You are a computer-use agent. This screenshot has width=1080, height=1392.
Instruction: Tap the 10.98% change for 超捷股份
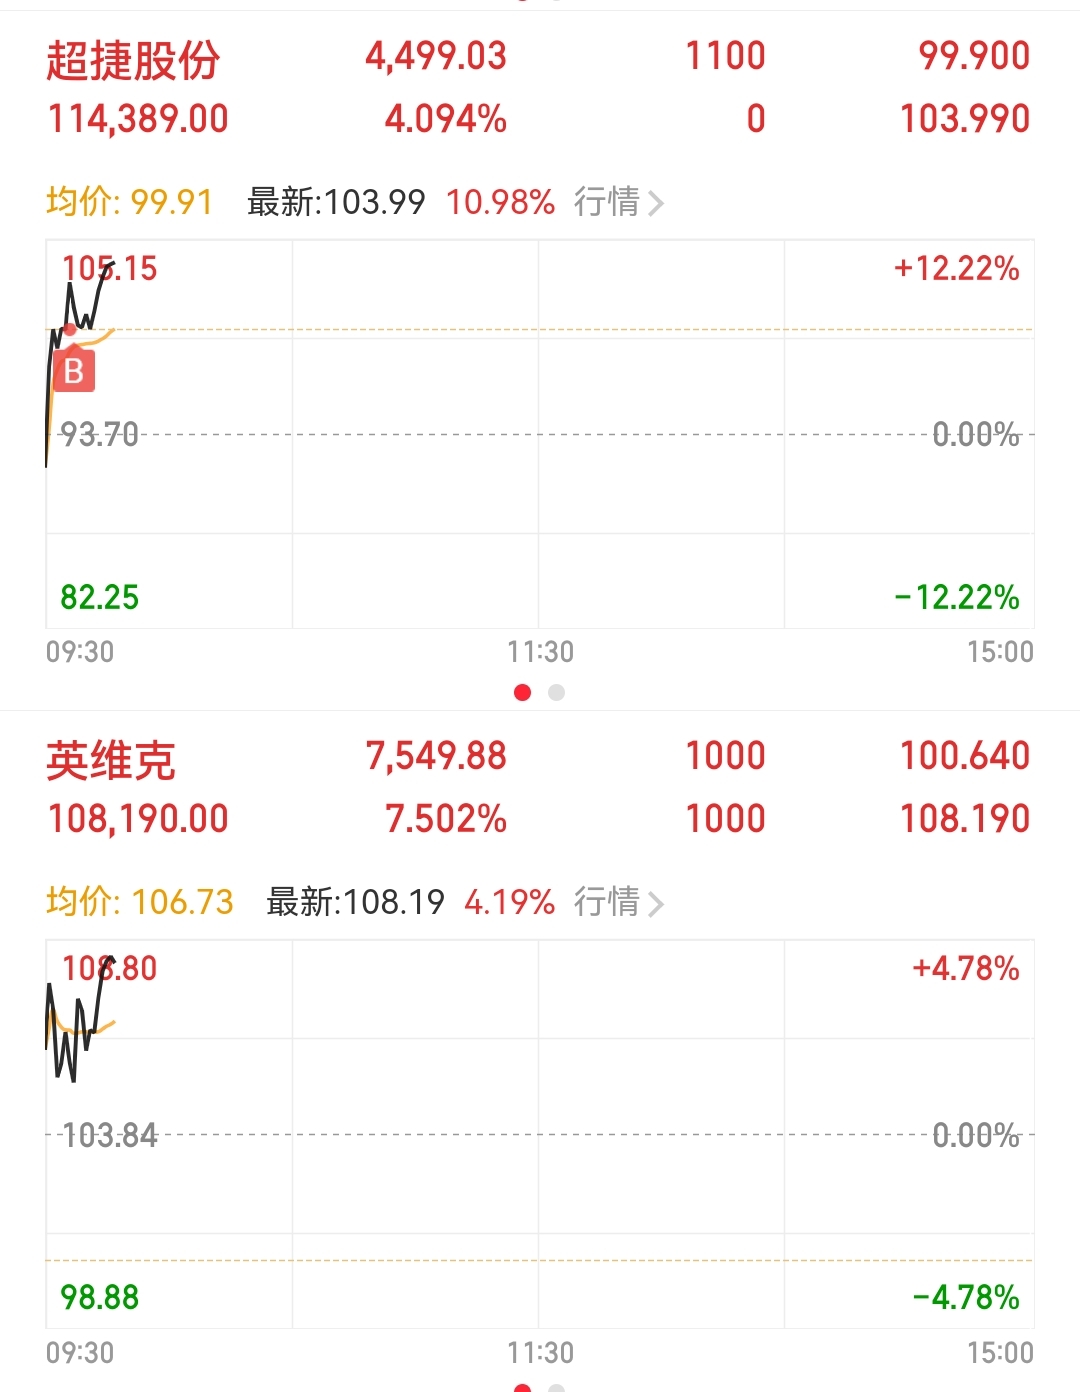click(500, 202)
